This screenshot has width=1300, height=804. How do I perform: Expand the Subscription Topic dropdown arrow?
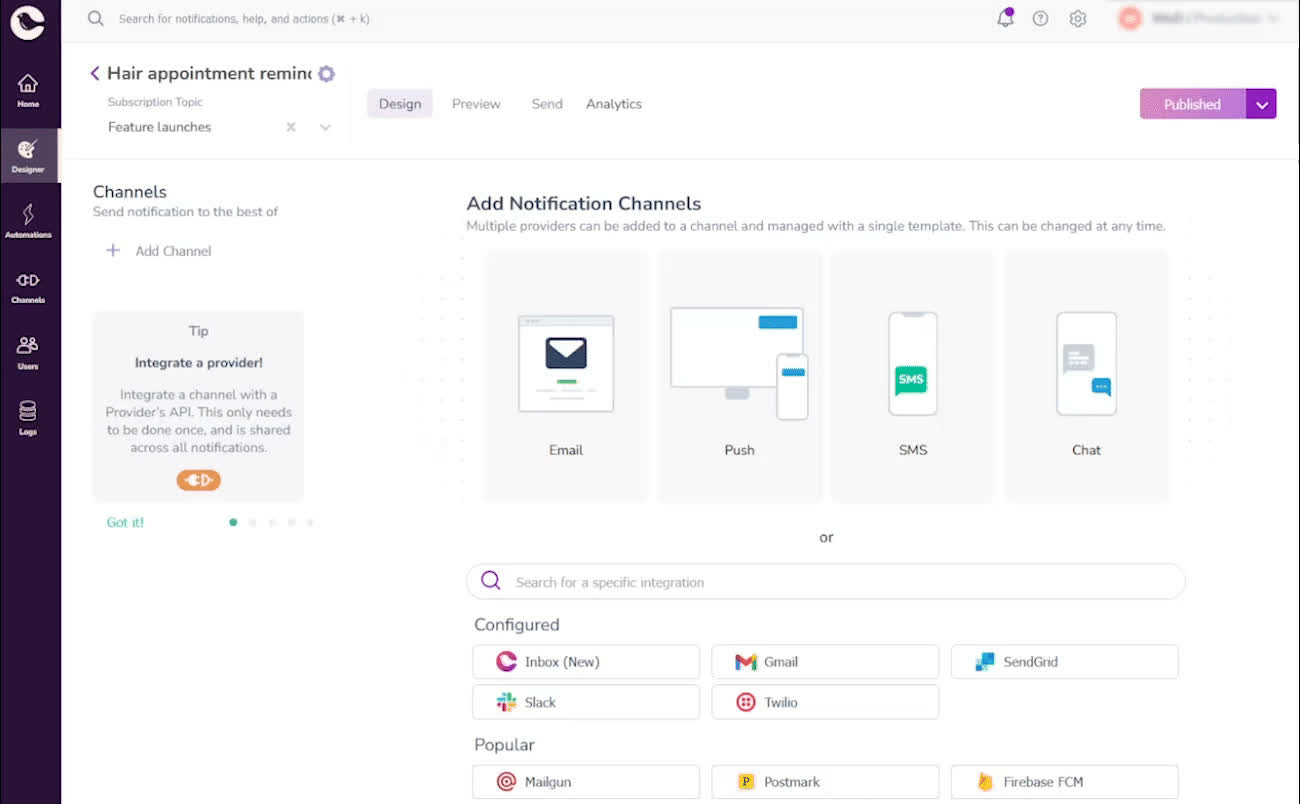325,127
